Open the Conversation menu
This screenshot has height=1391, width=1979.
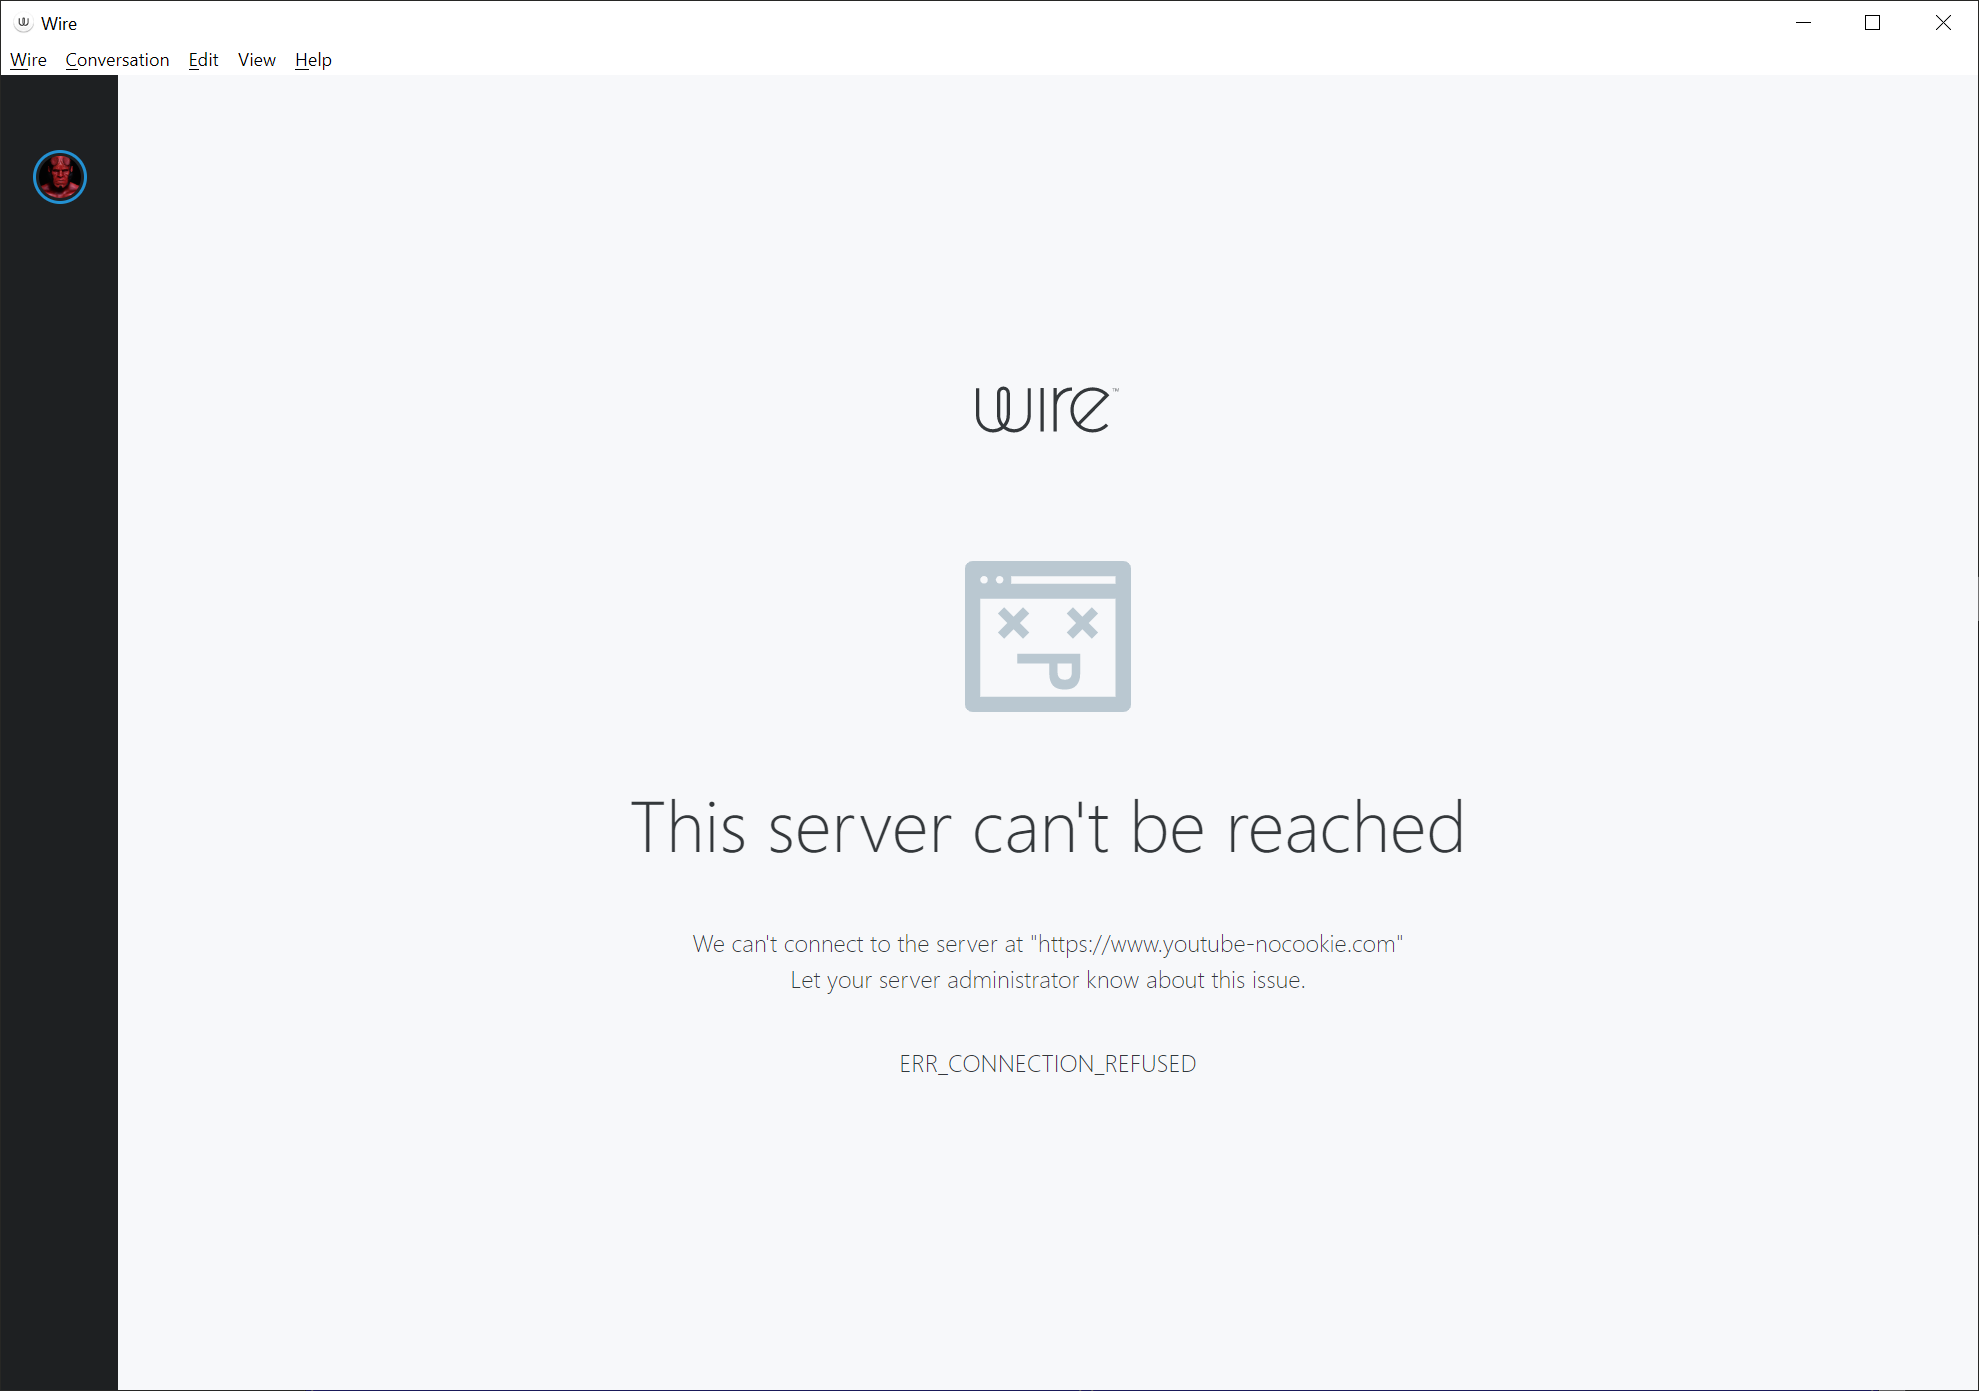116,60
